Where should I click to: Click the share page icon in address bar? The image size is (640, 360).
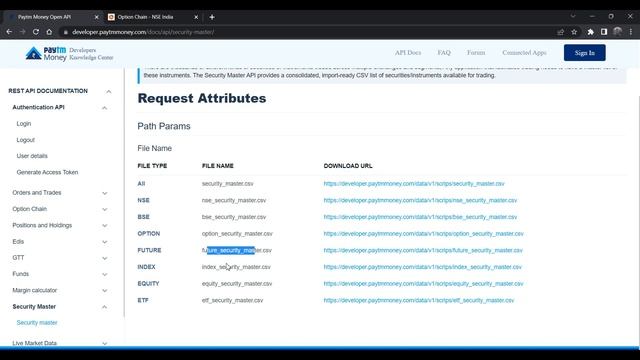(x=560, y=32)
